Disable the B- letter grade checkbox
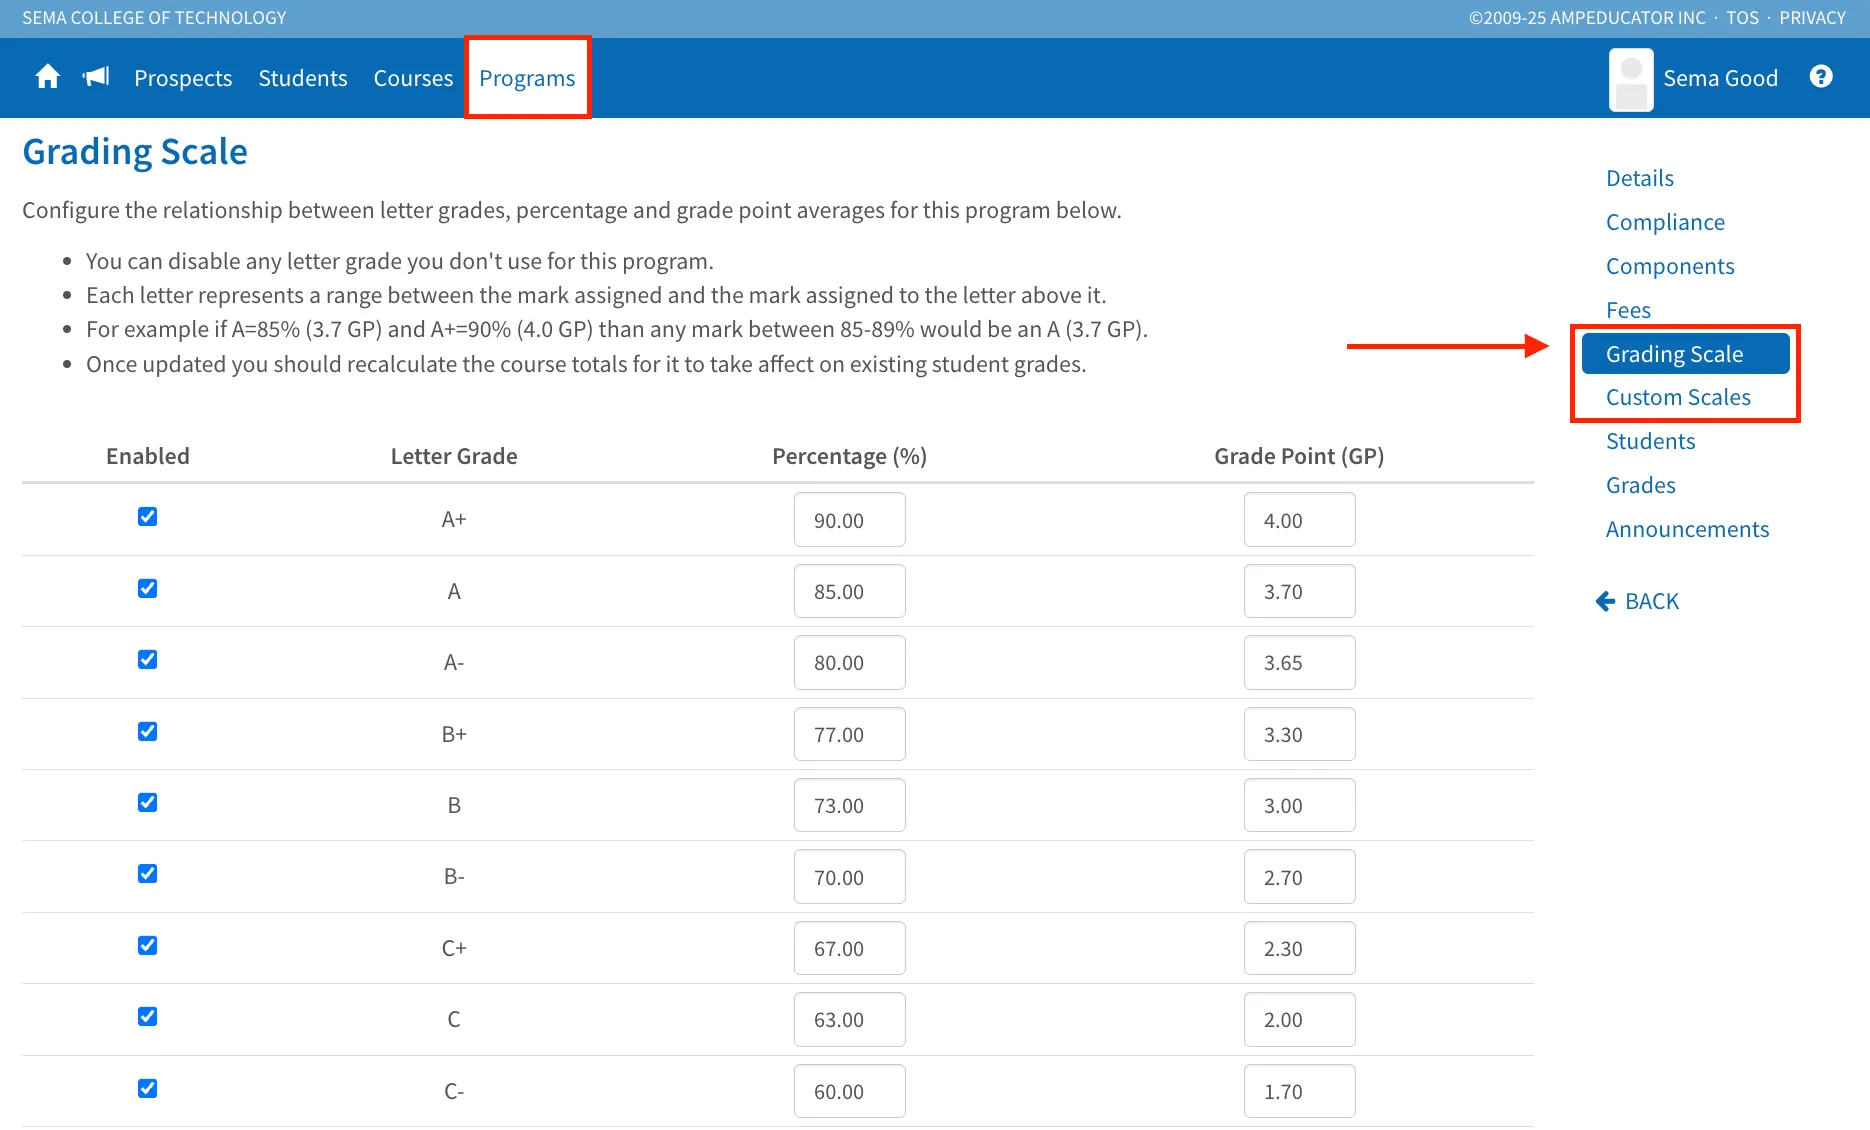 [147, 874]
